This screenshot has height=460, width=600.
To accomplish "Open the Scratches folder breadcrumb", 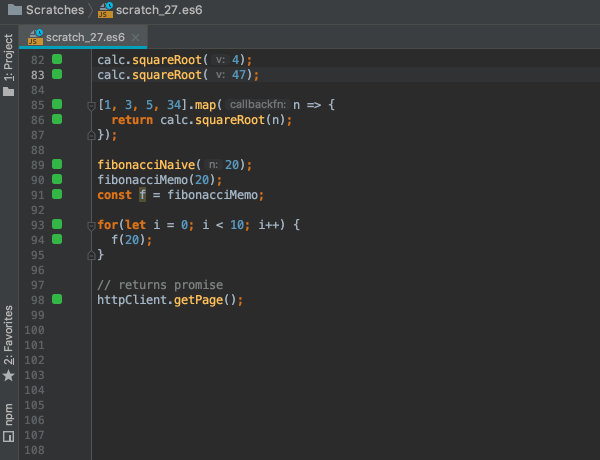I will coord(46,10).
